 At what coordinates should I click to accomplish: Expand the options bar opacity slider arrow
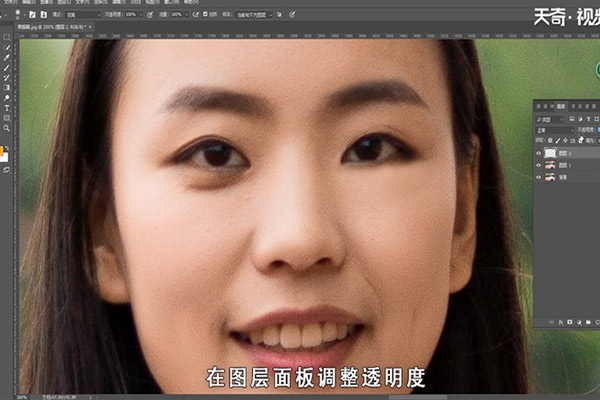click(140, 15)
